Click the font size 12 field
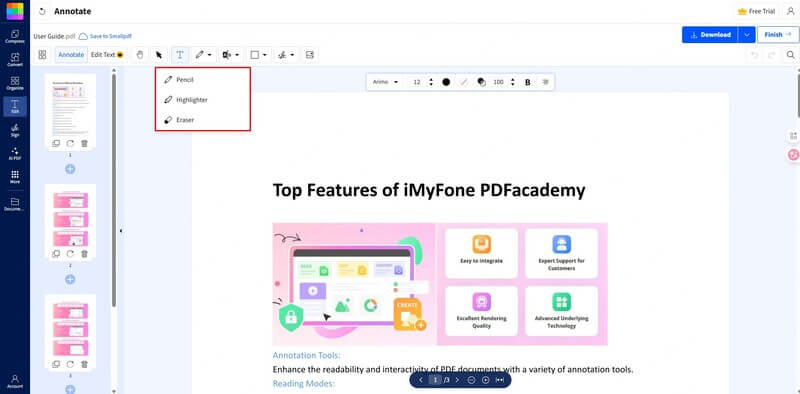Screen dimensions: 800x394 click(417, 82)
